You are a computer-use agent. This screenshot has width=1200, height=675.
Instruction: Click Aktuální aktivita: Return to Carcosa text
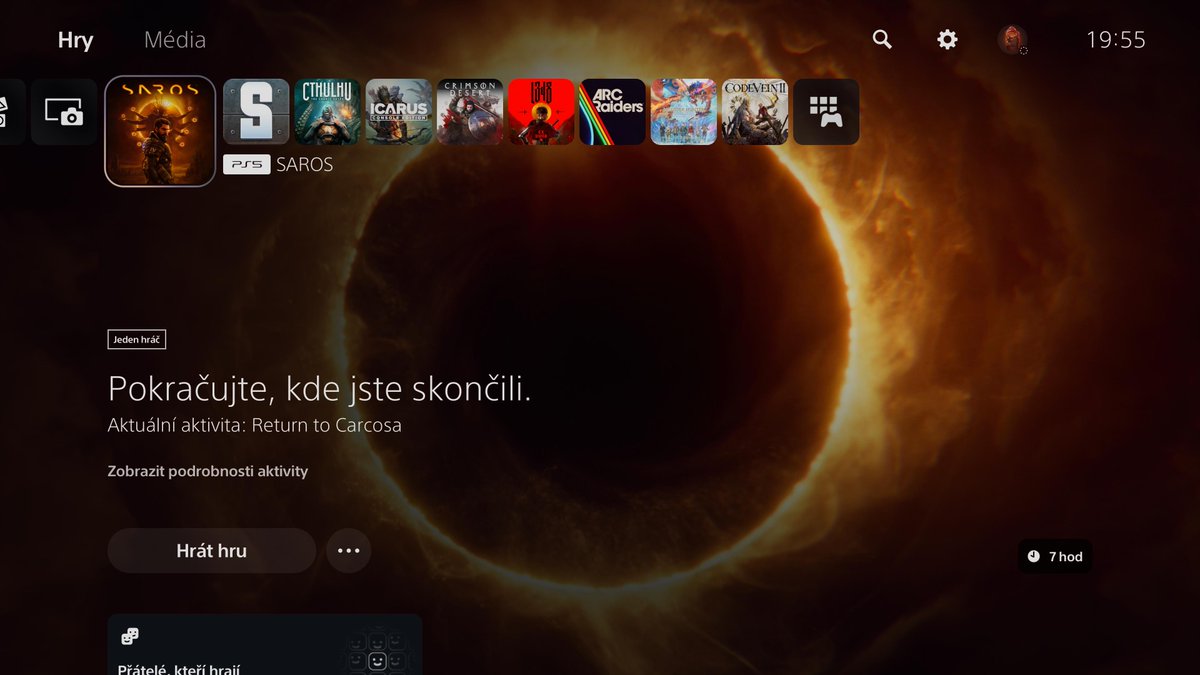point(255,425)
